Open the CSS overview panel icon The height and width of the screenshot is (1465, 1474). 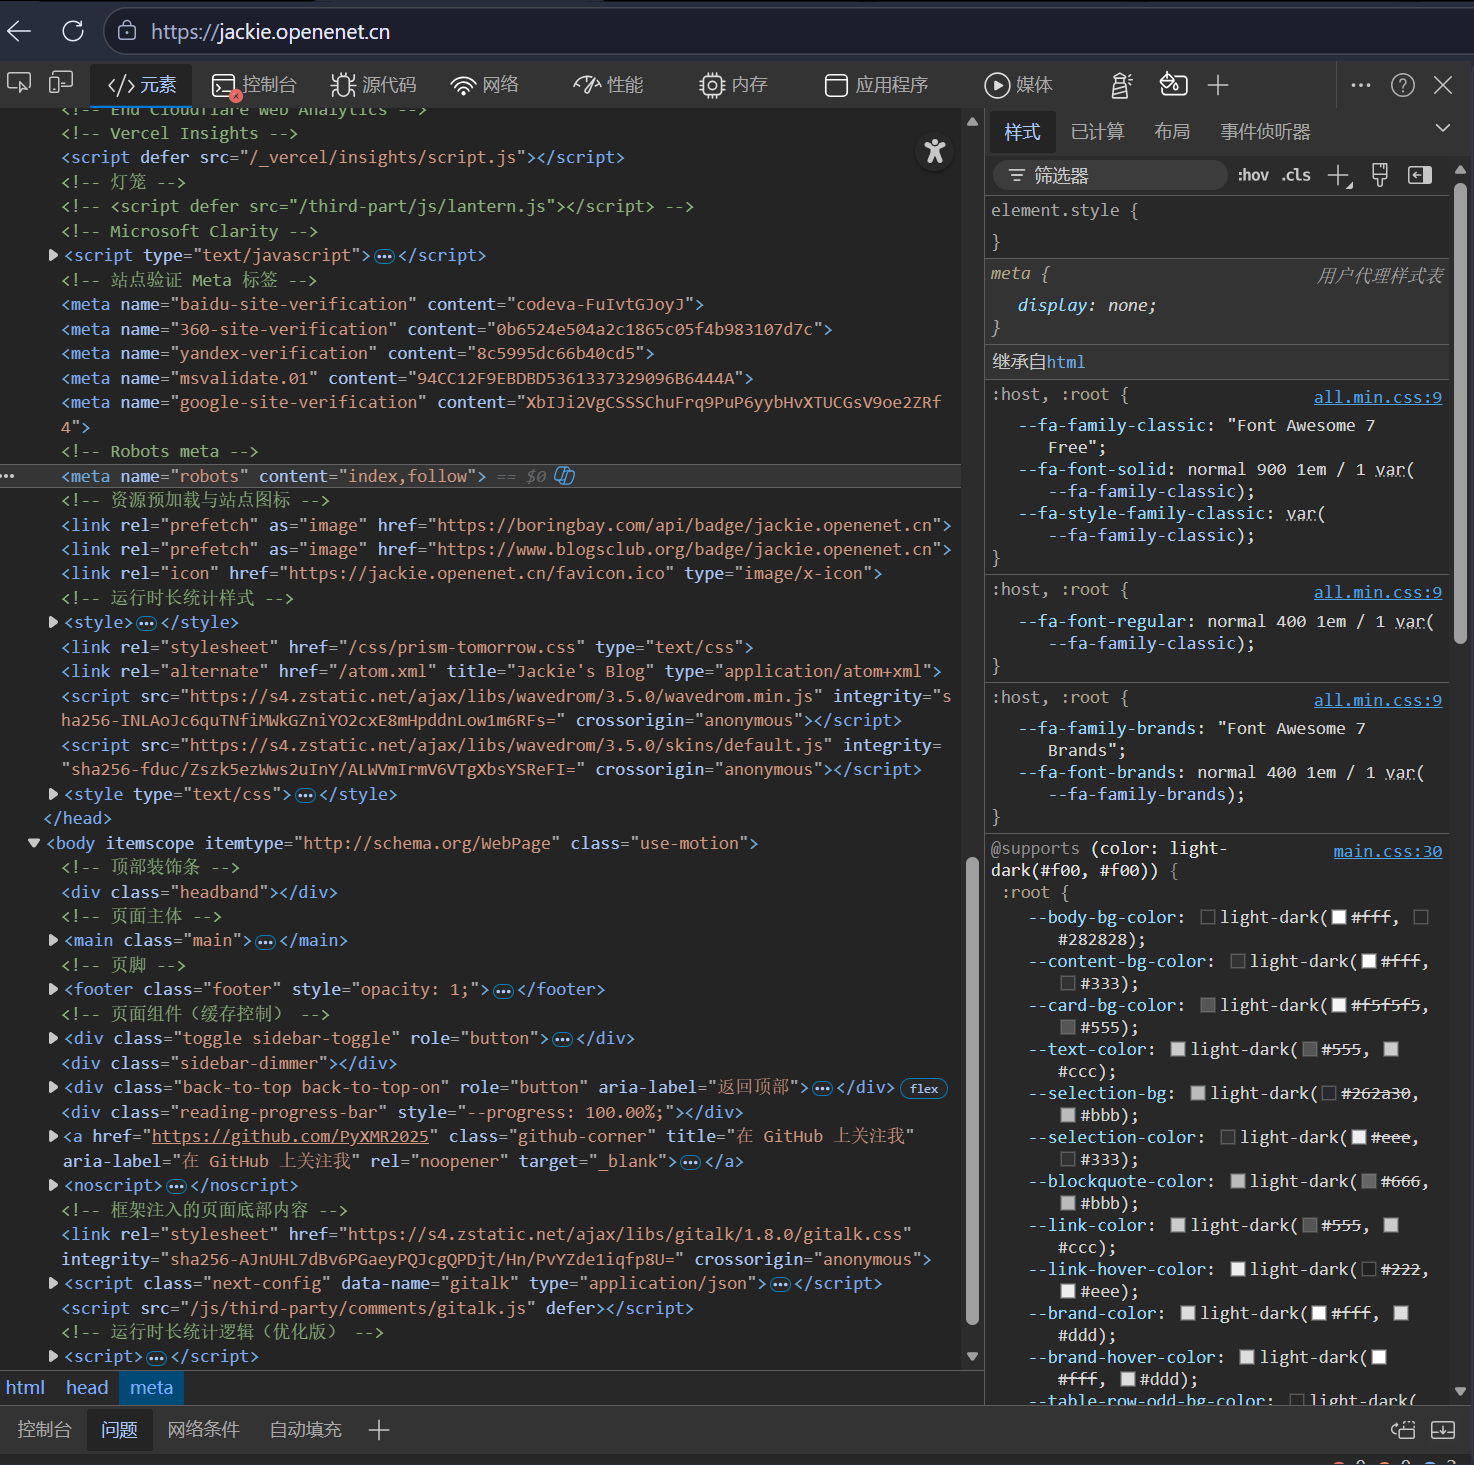click(x=1173, y=85)
